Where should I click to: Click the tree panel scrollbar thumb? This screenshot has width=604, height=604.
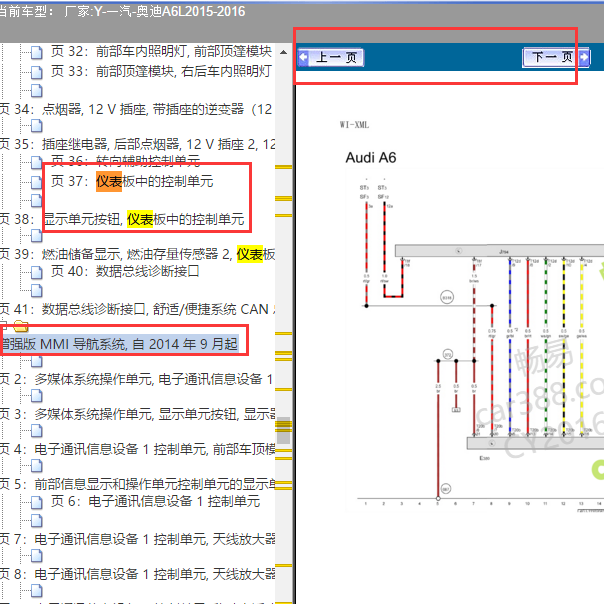pyautogui.click(x=284, y=430)
